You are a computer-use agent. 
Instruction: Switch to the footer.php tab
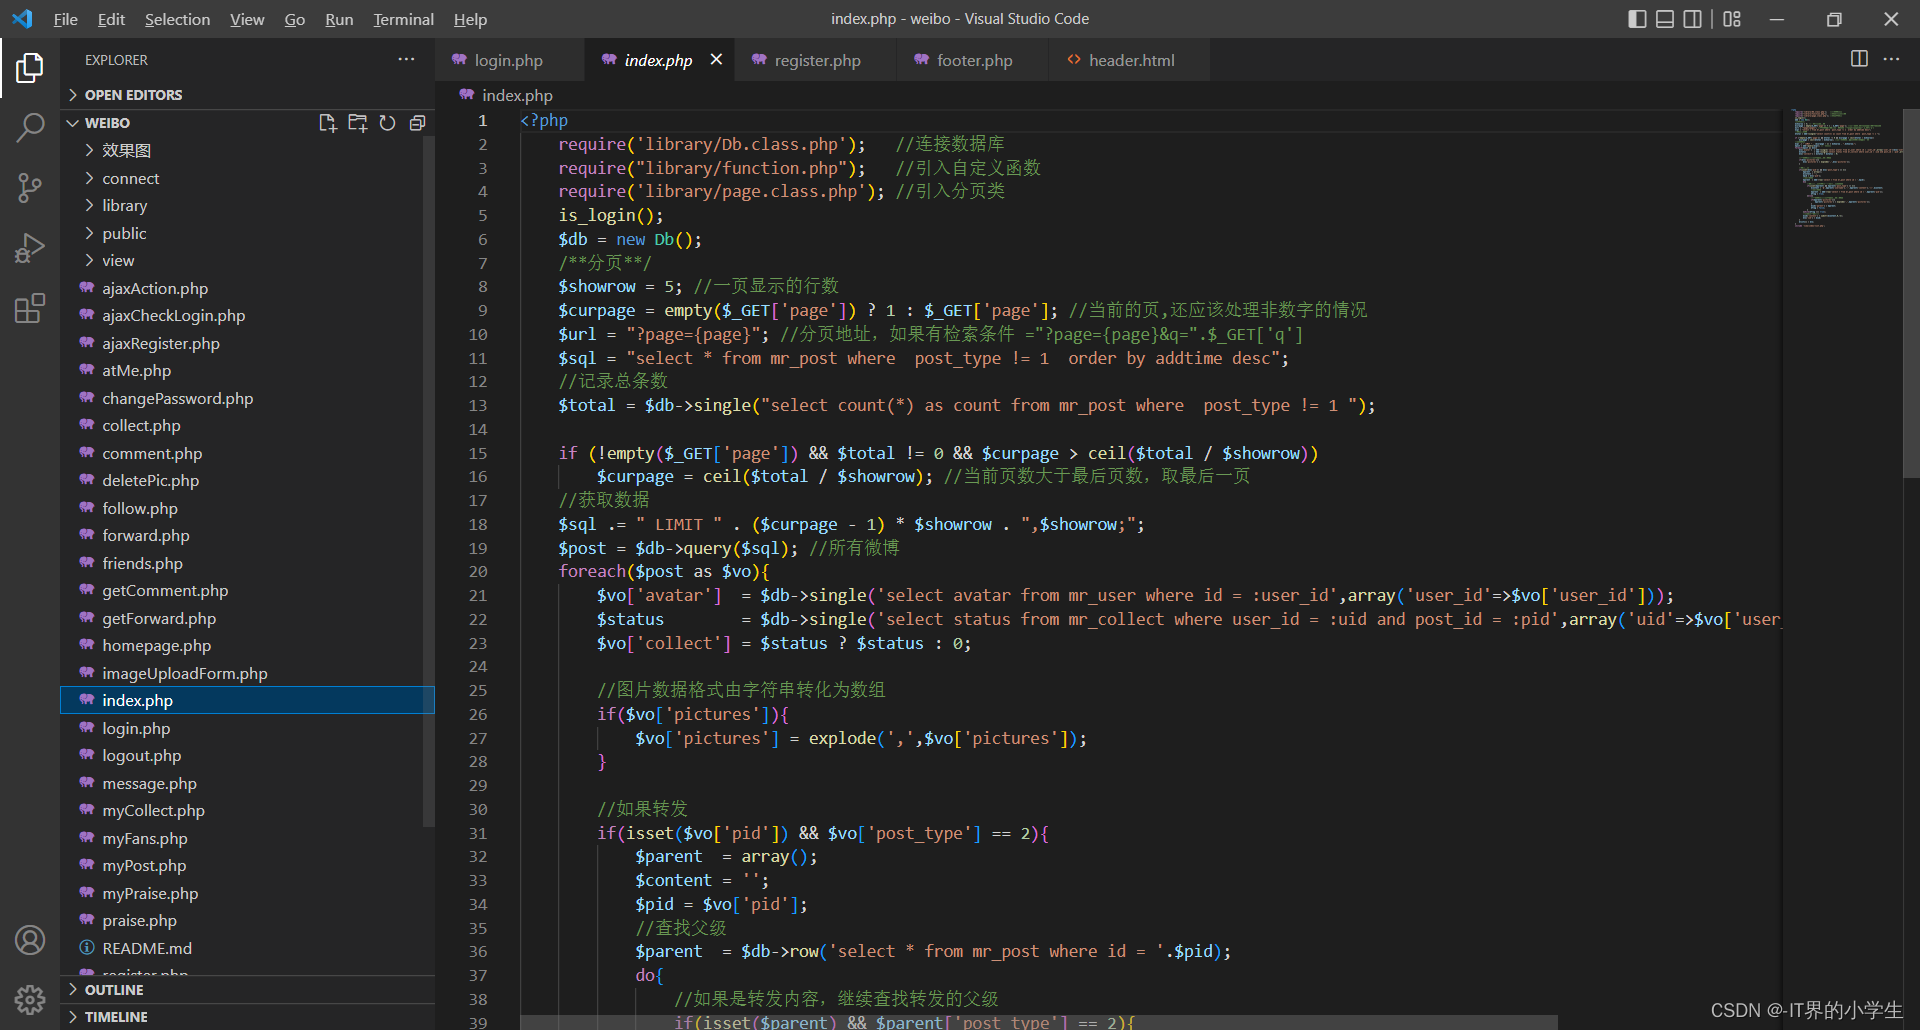tap(974, 60)
